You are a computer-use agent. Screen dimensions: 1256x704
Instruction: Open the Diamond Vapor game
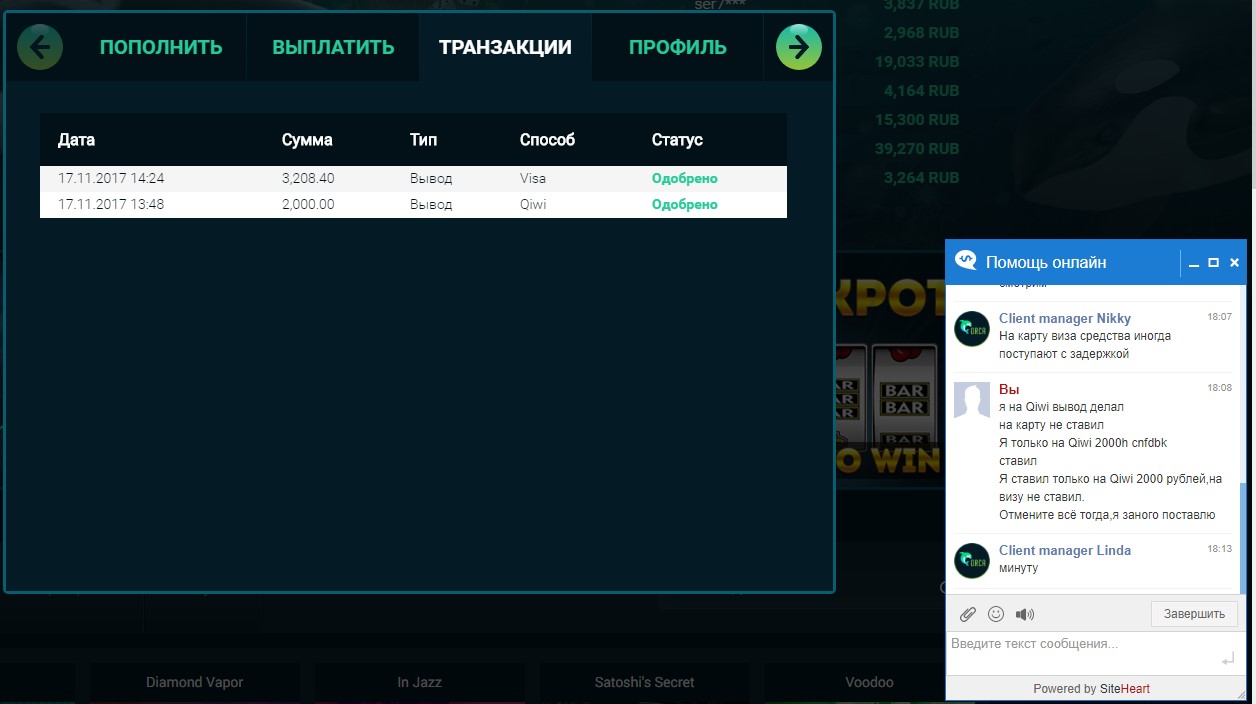[194, 682]
